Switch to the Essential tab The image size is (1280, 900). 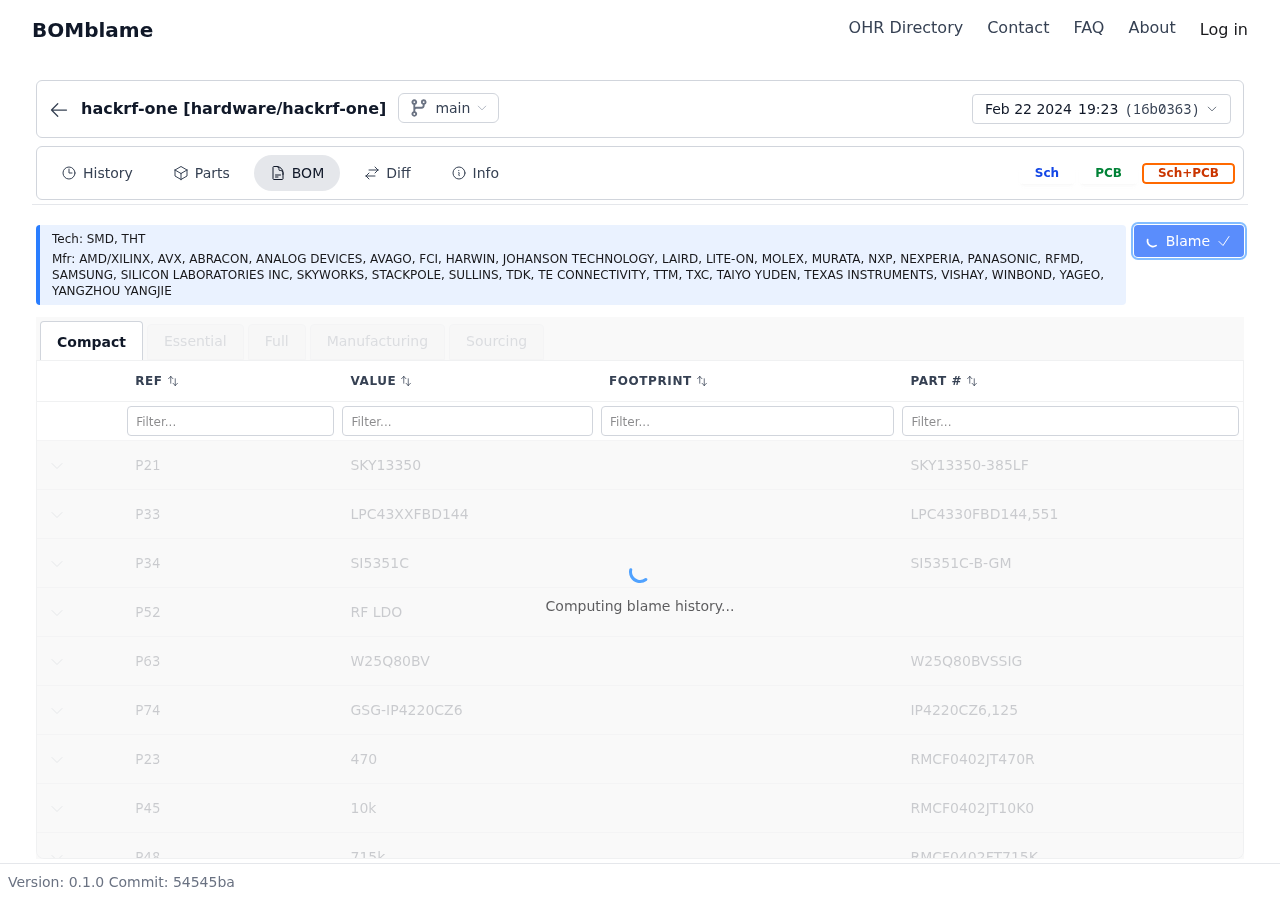(x=195, y=341)
